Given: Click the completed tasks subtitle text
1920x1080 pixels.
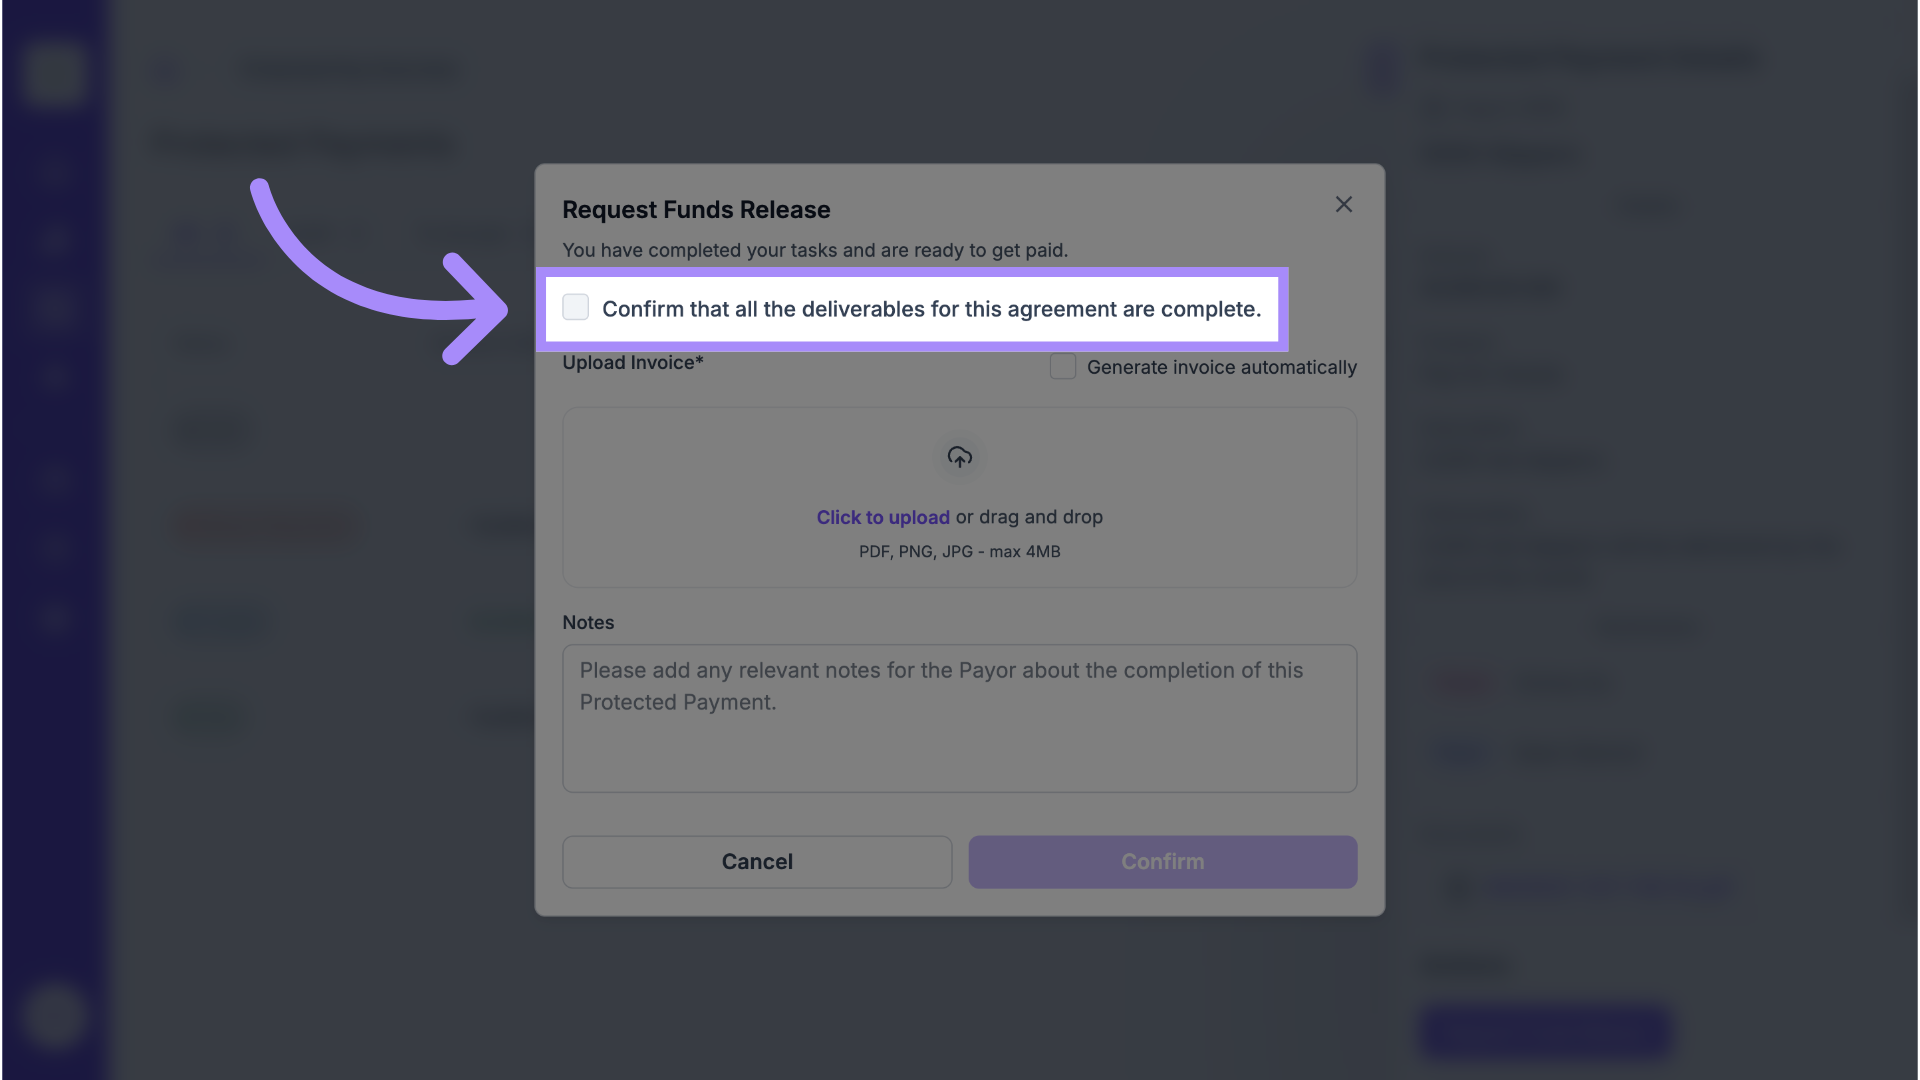Looking at the screenshot, I should click(814, 250).
